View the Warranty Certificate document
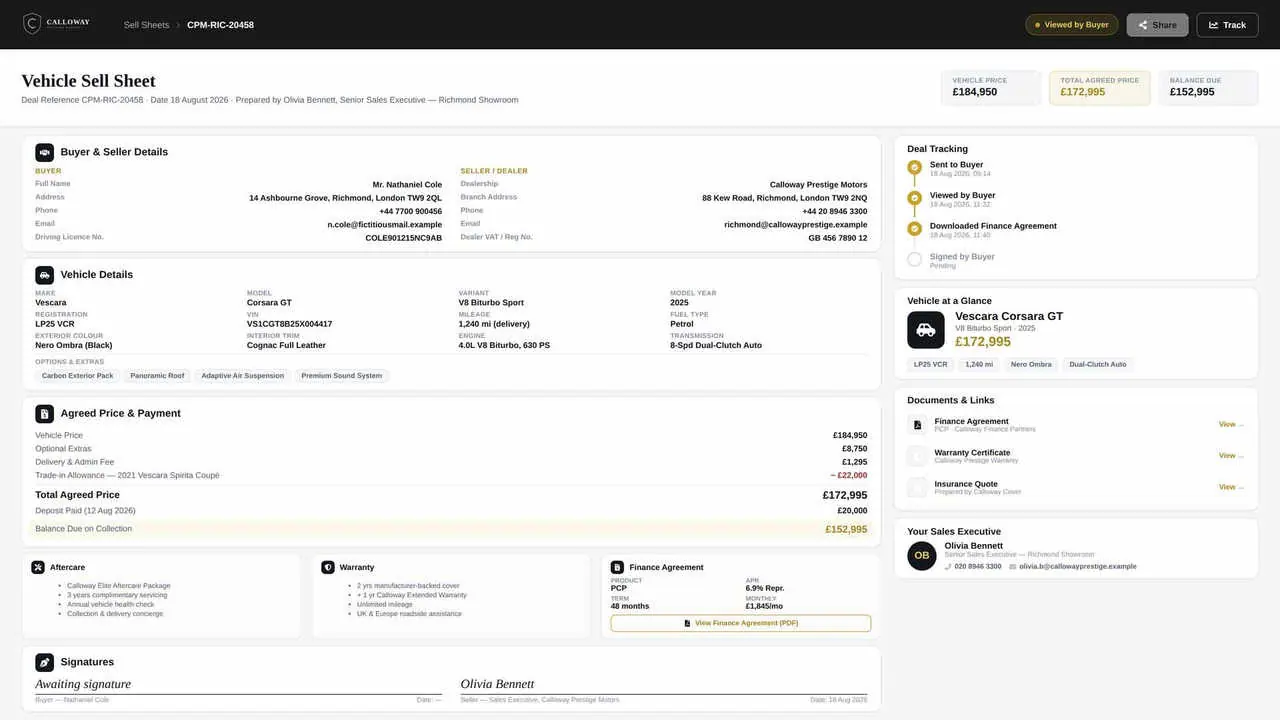The image size is (1280, 720). (1231, 456)
